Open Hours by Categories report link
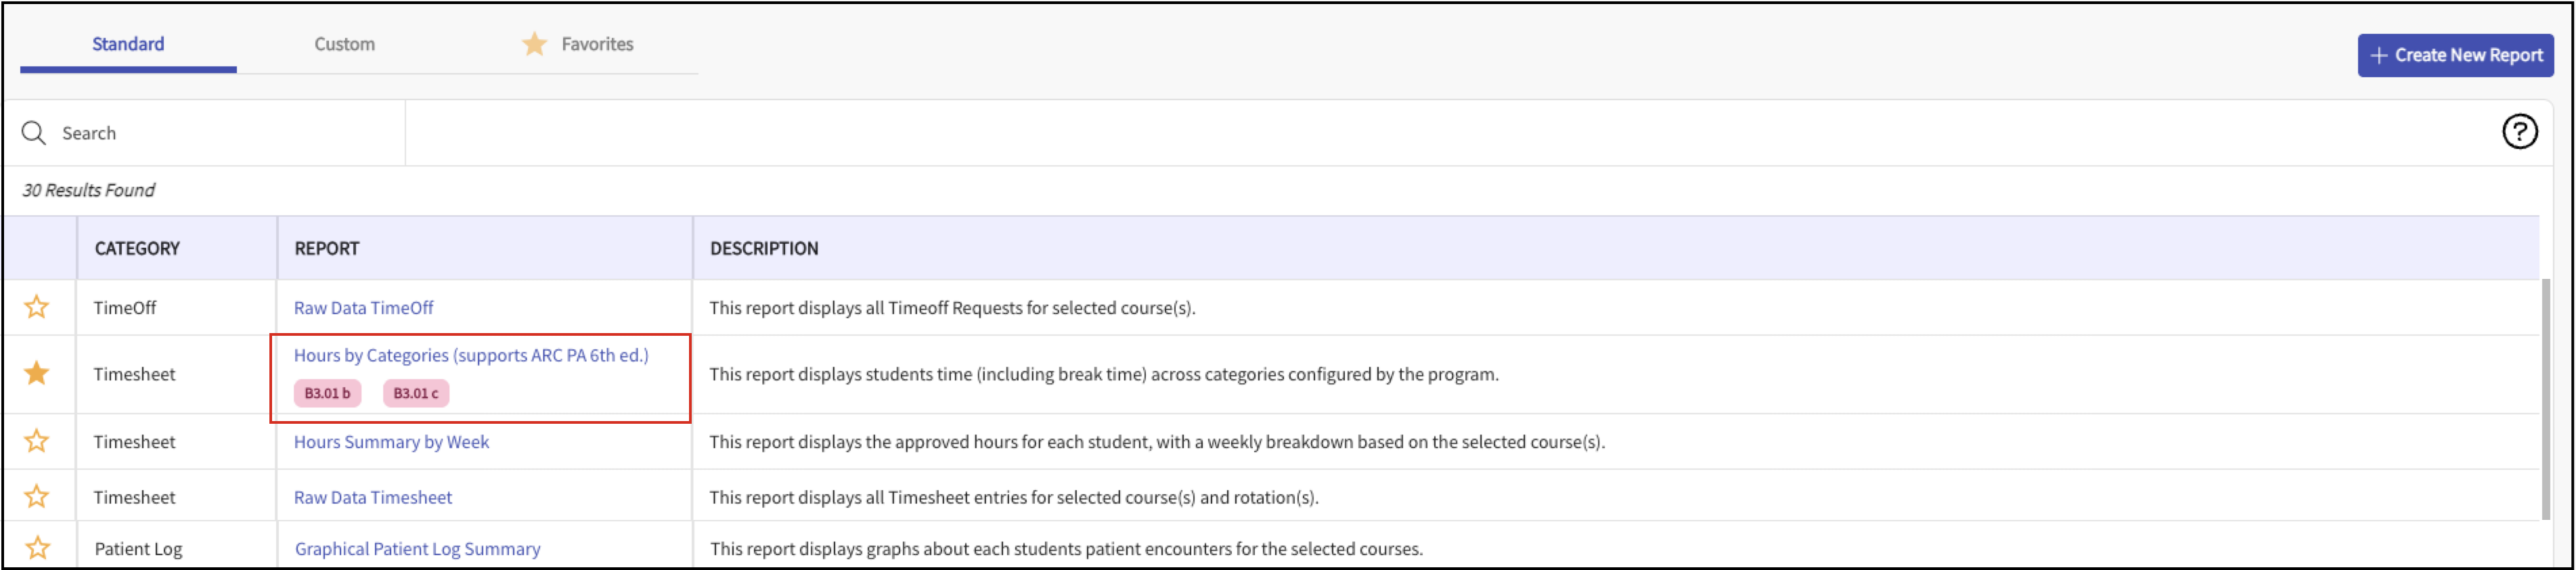This screenshot has height=570, width=2576. [470, 355]
